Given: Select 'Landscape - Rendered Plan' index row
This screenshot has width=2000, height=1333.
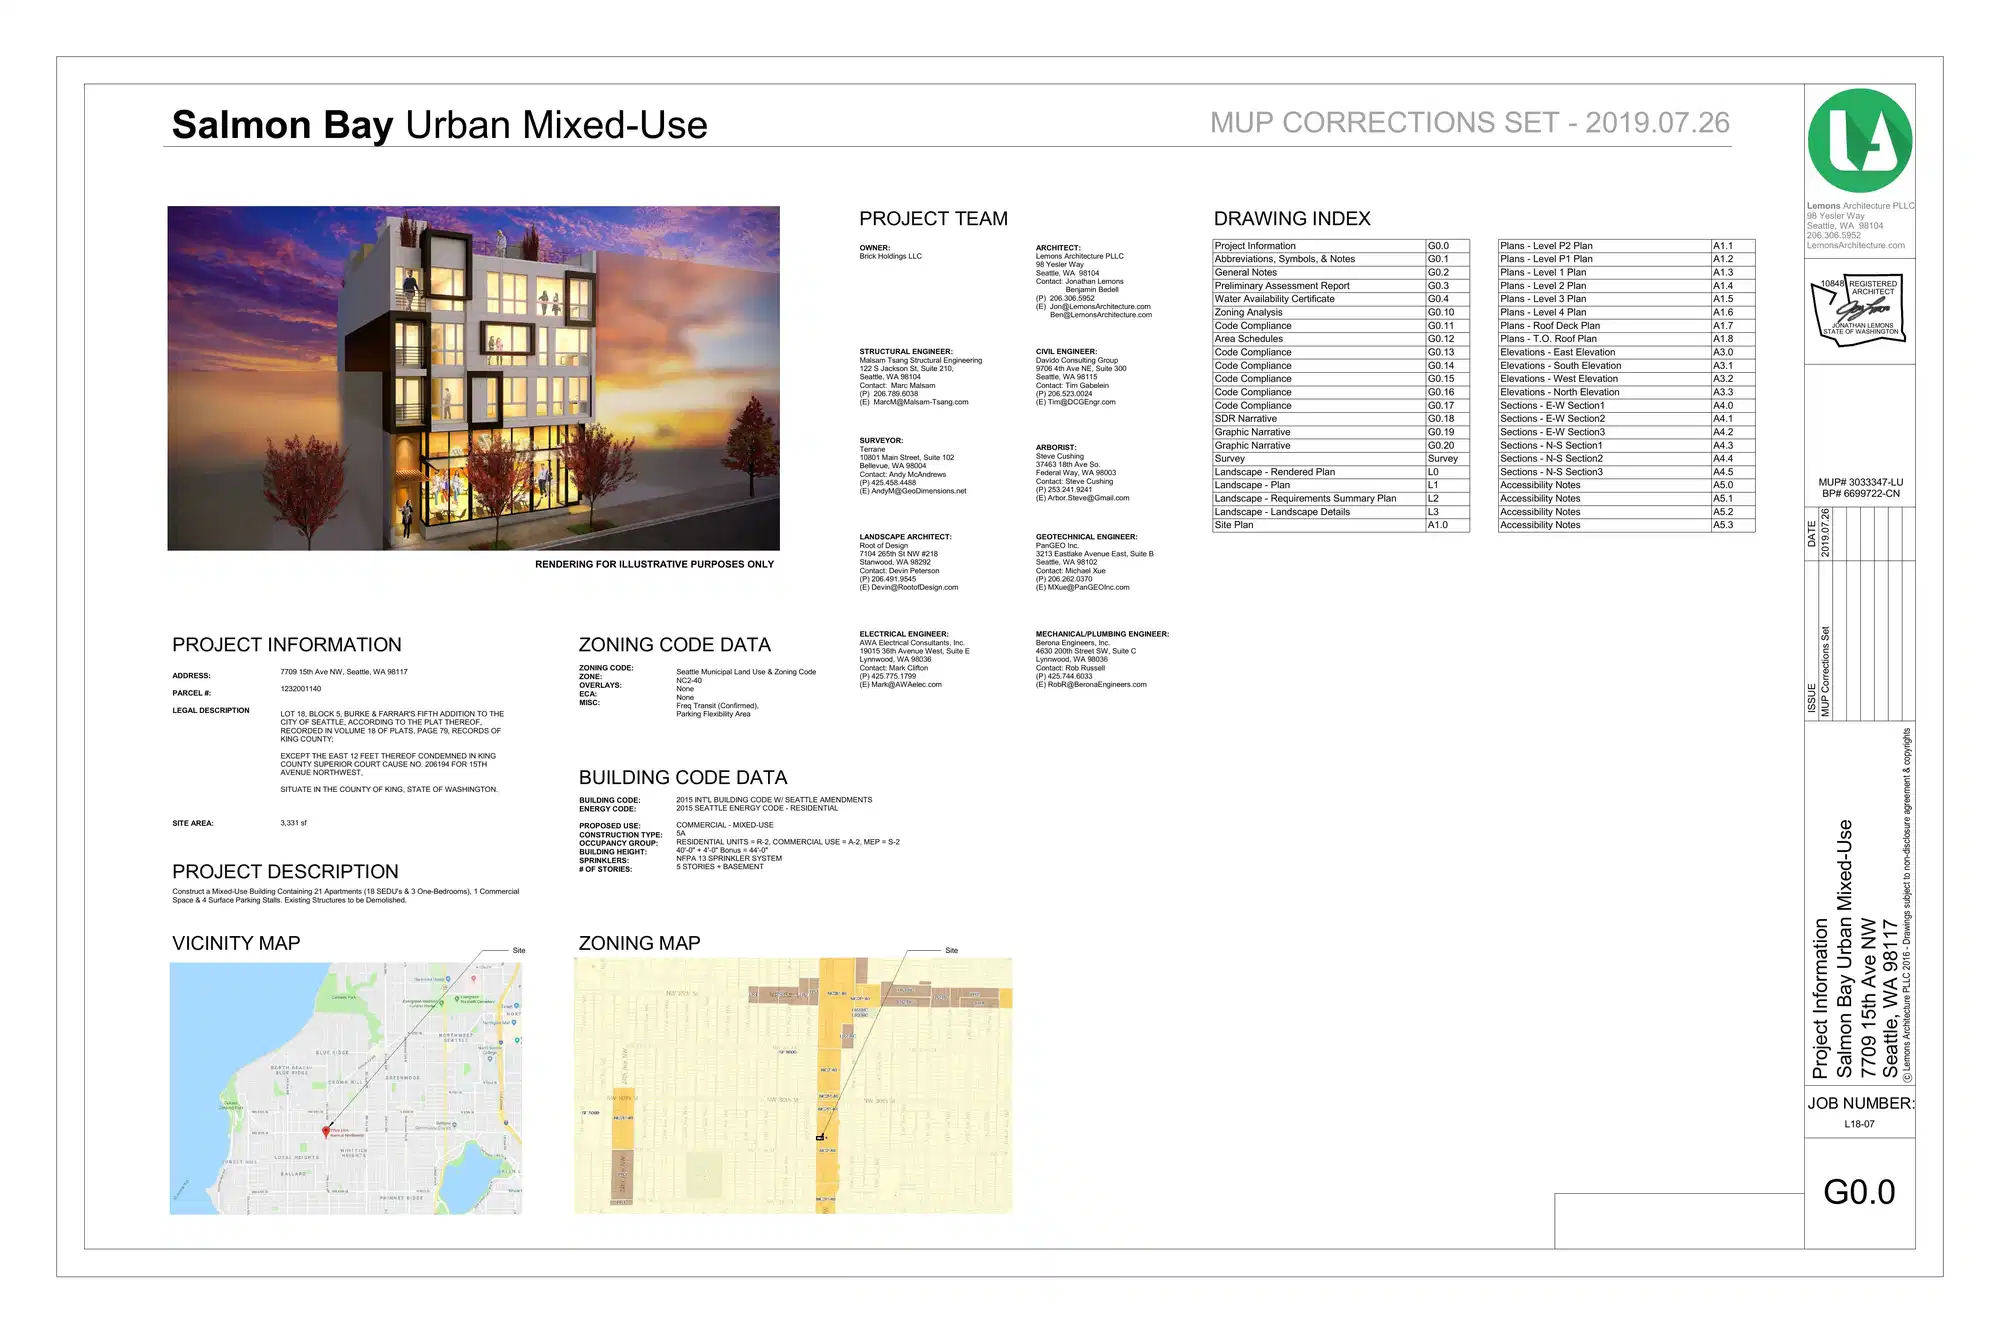Looking at the screenshot, I should 1341,472.
